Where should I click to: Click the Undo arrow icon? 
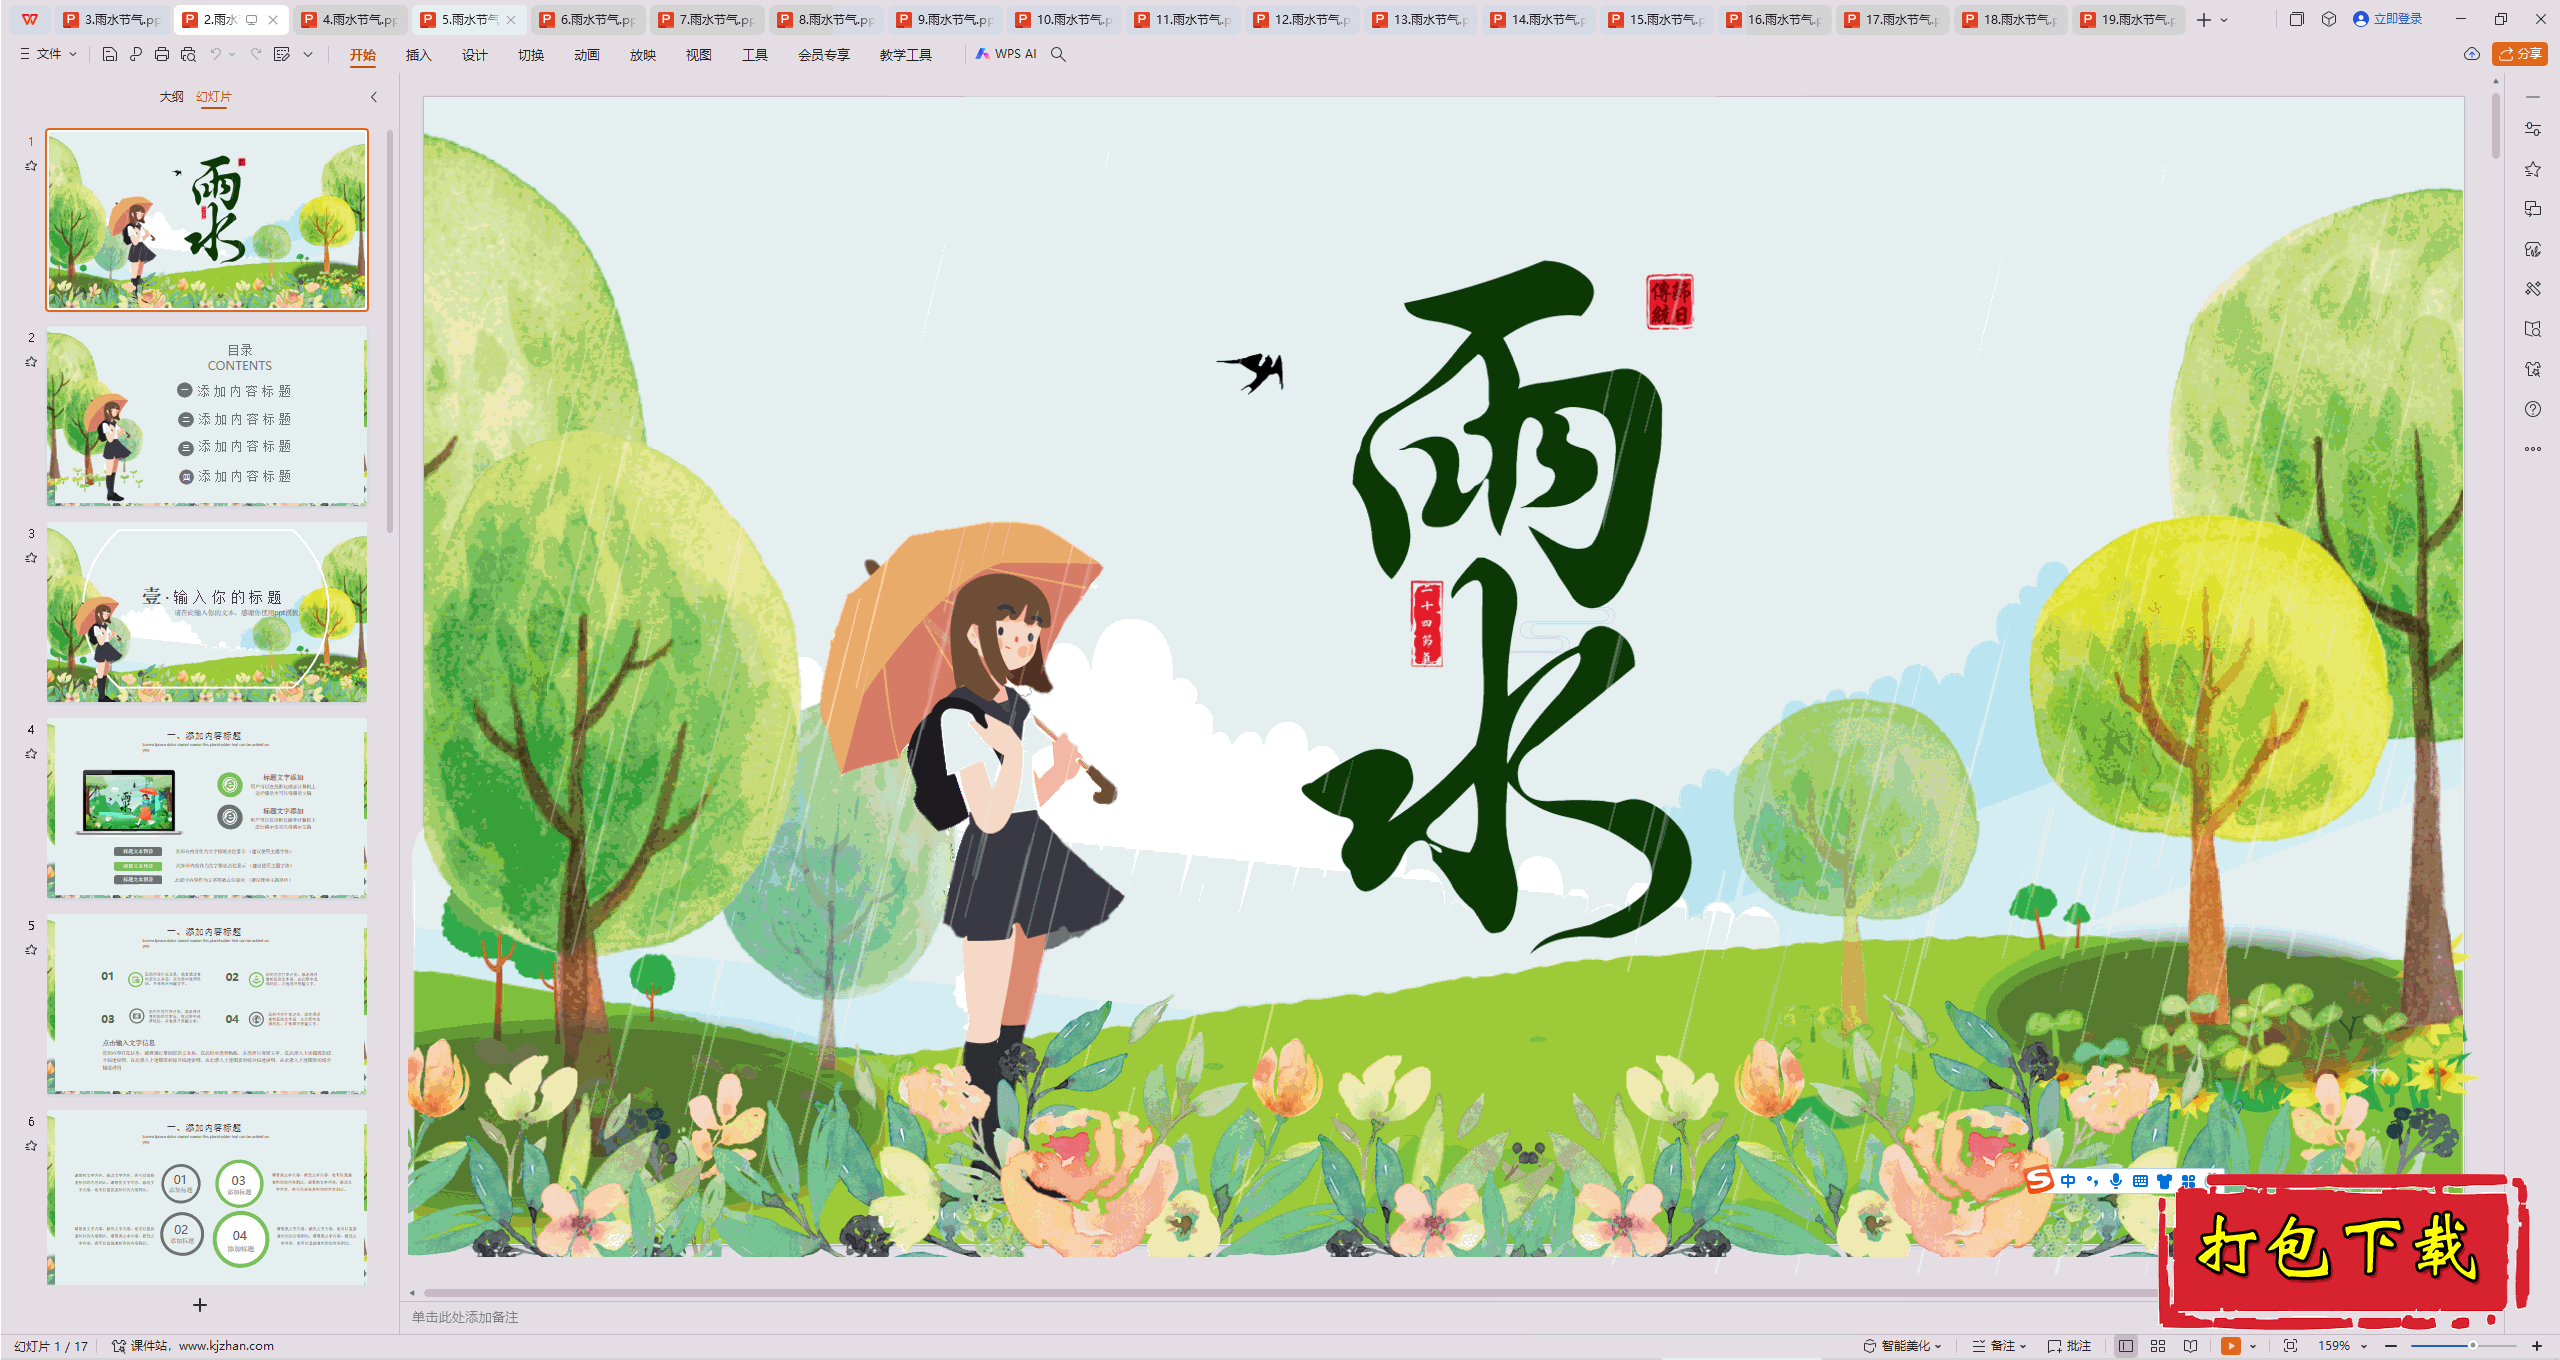pos(215,55)
